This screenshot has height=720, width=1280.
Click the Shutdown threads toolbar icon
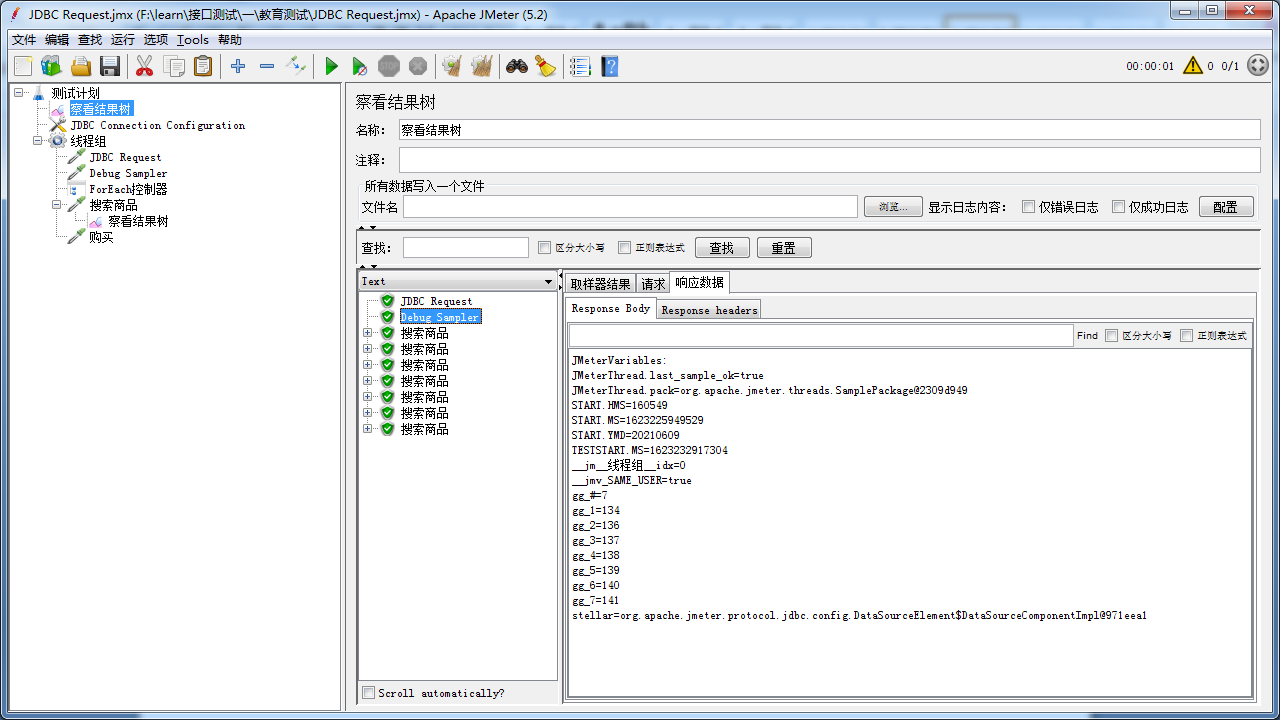[x=418, y=66]
